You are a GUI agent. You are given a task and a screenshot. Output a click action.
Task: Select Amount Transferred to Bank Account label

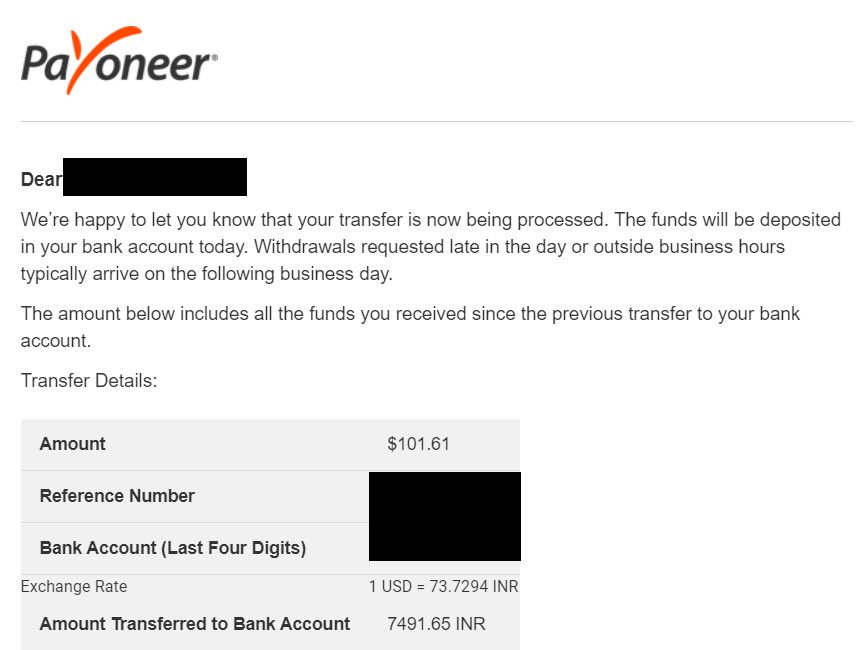195,624
